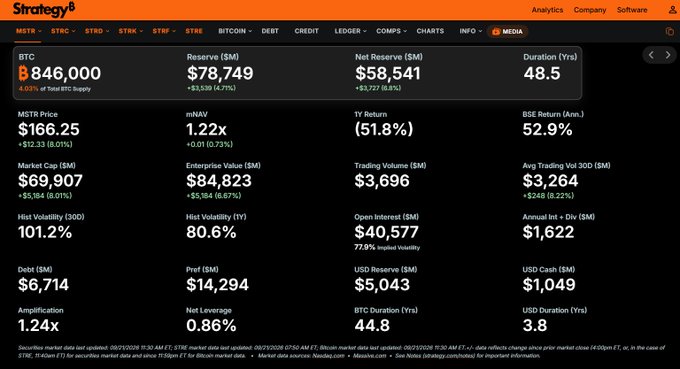The width and height of the screenshot is (680, 369).
Task: Click the Open Interest $40,577
Action: click(386, 232)
